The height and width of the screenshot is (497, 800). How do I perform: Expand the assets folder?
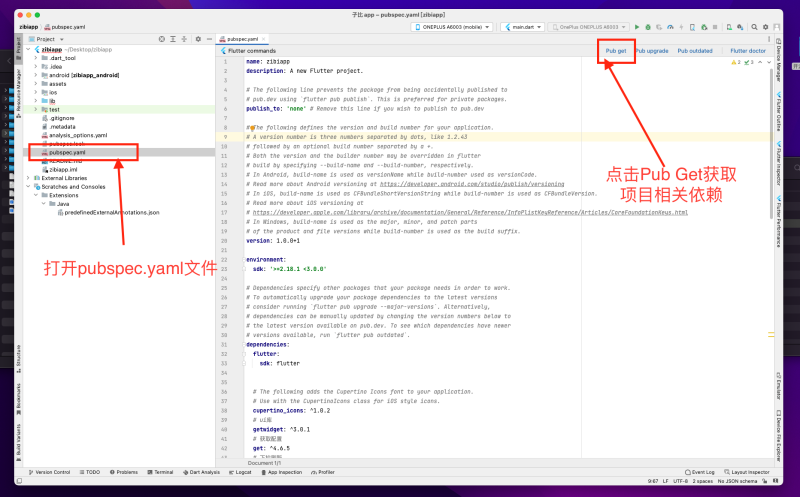36,84
